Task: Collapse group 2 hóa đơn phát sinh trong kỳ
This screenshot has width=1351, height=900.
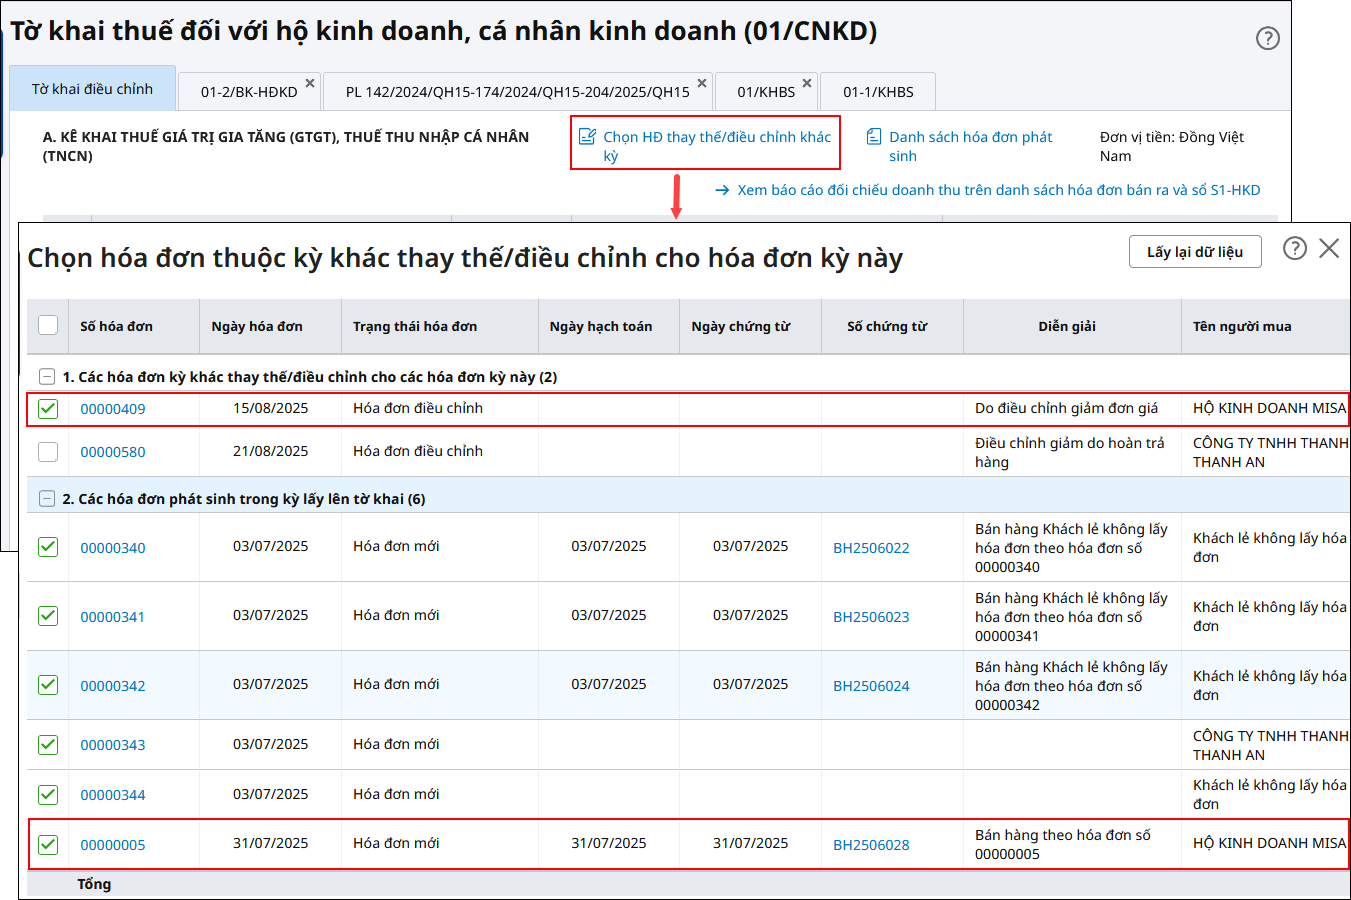Action: click(46, 499)
